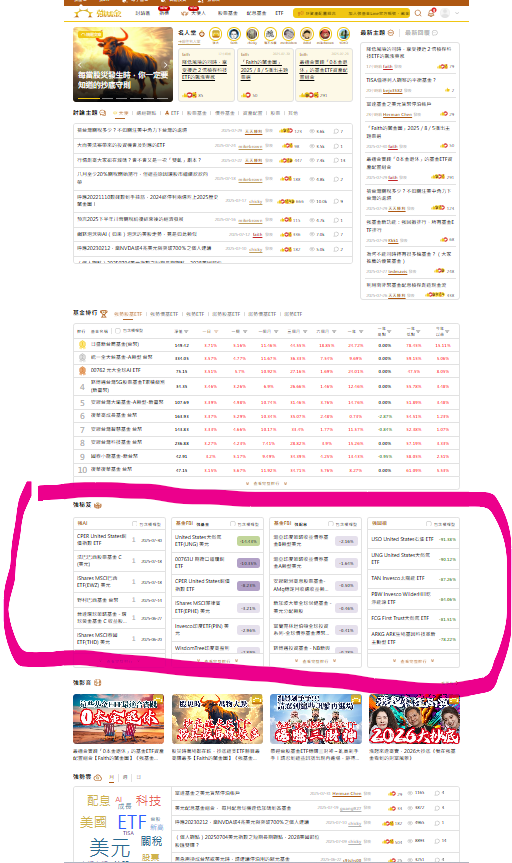Expand more rows under the fund ranking table

click(x=266, y=483)
